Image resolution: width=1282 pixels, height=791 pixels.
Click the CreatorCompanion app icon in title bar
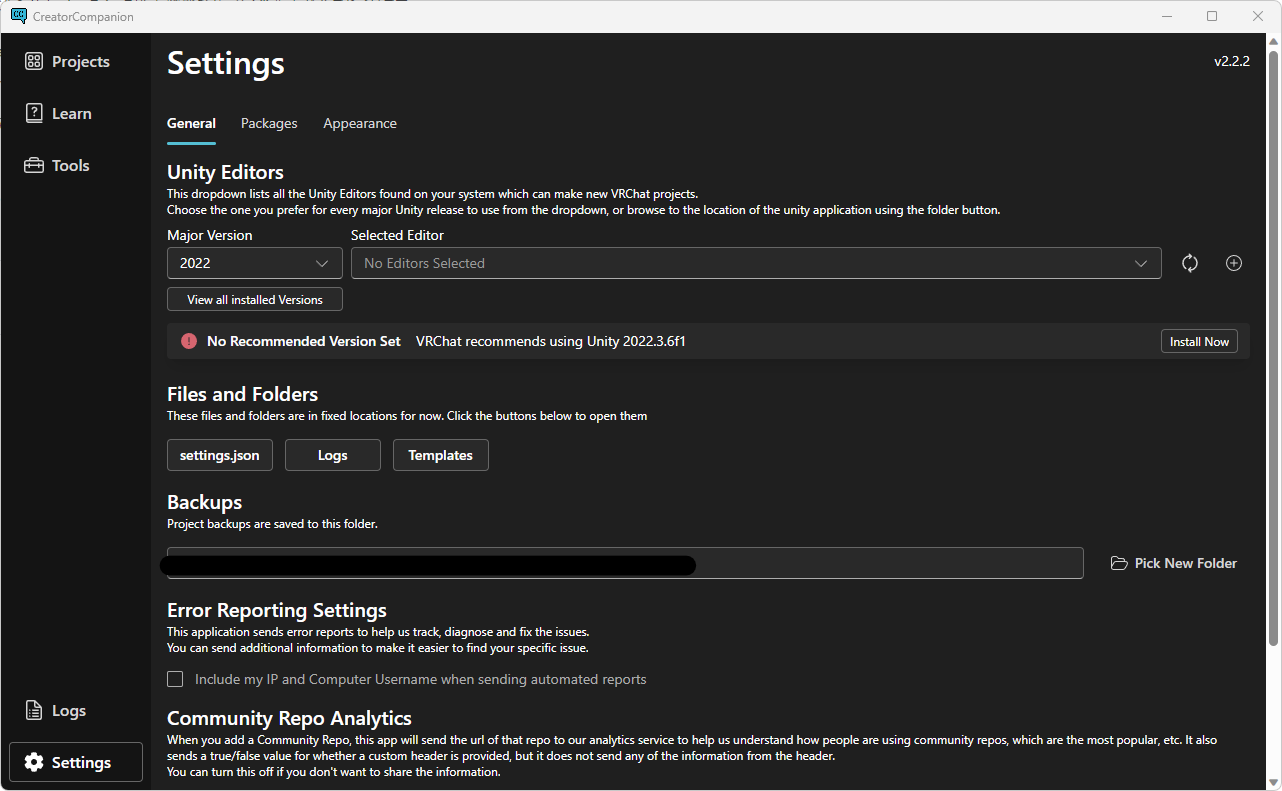pyautogui.click(x=18, y=16)
